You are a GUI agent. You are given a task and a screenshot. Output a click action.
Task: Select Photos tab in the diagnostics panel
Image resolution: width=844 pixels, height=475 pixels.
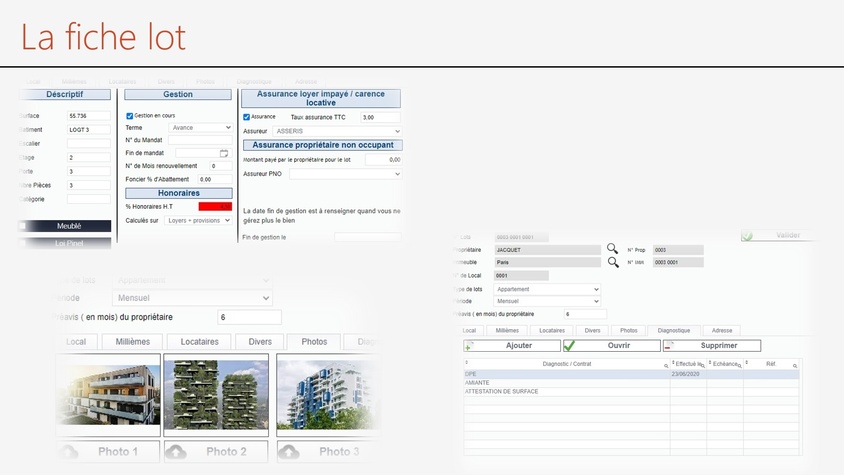click(x=628, y=330)
